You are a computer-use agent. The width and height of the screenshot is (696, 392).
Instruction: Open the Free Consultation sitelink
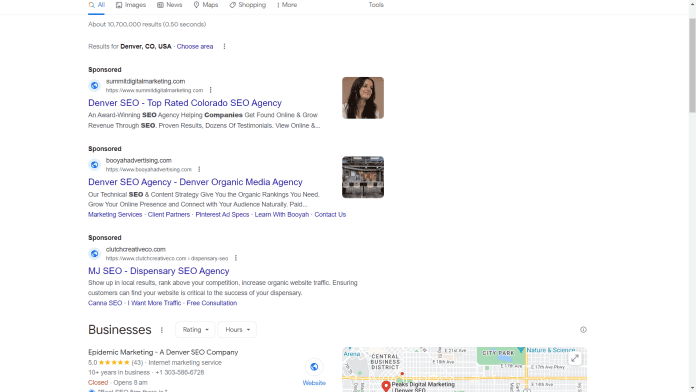[212, 303]
